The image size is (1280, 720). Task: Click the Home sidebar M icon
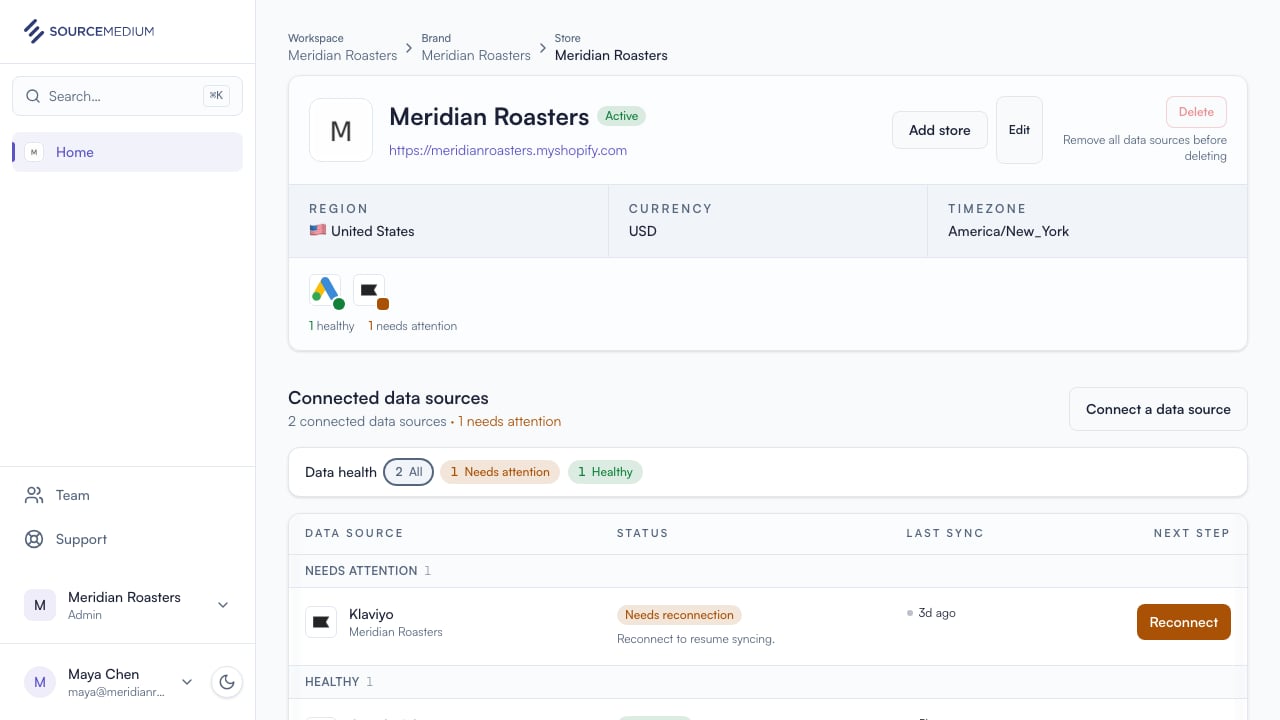click(x=34, y=152)
